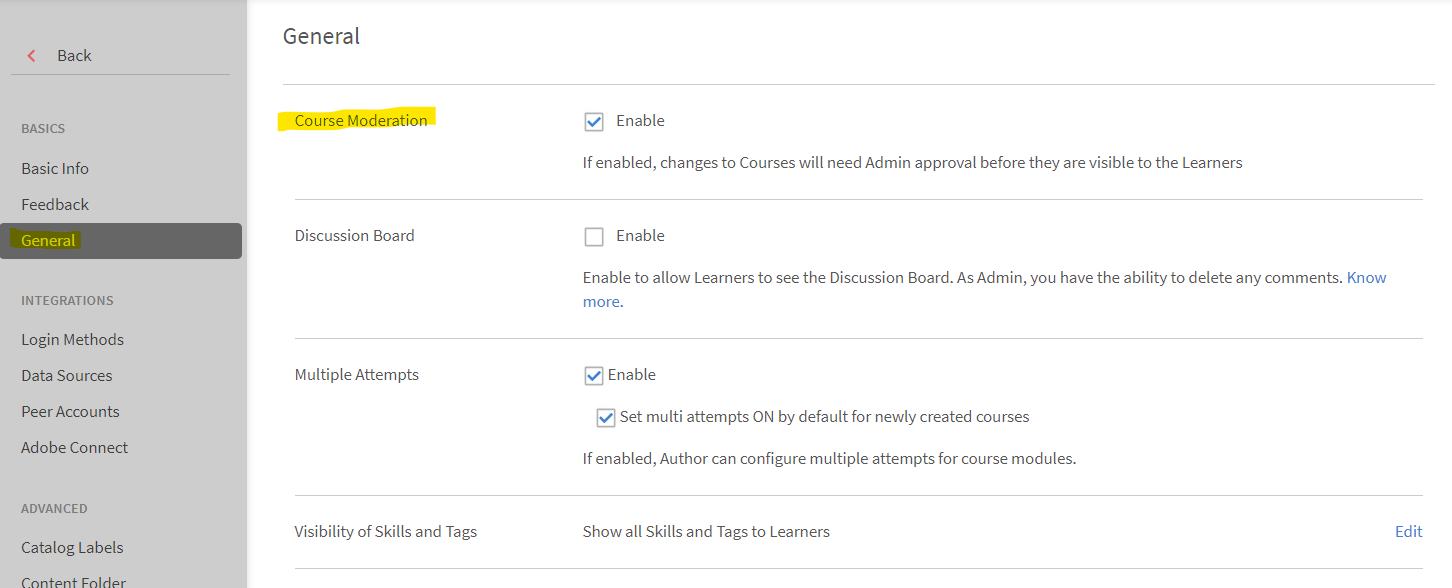Edit Visibility of Skills and Tags

(1408, 532)
